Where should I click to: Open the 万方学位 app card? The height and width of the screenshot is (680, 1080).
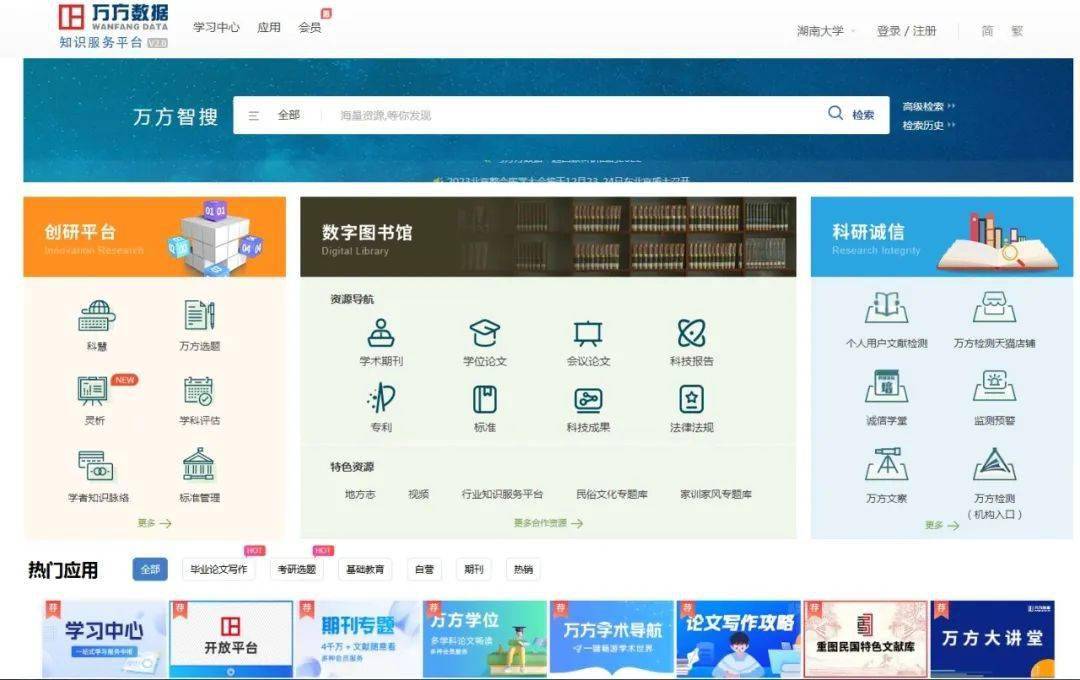tap(485, 639)
